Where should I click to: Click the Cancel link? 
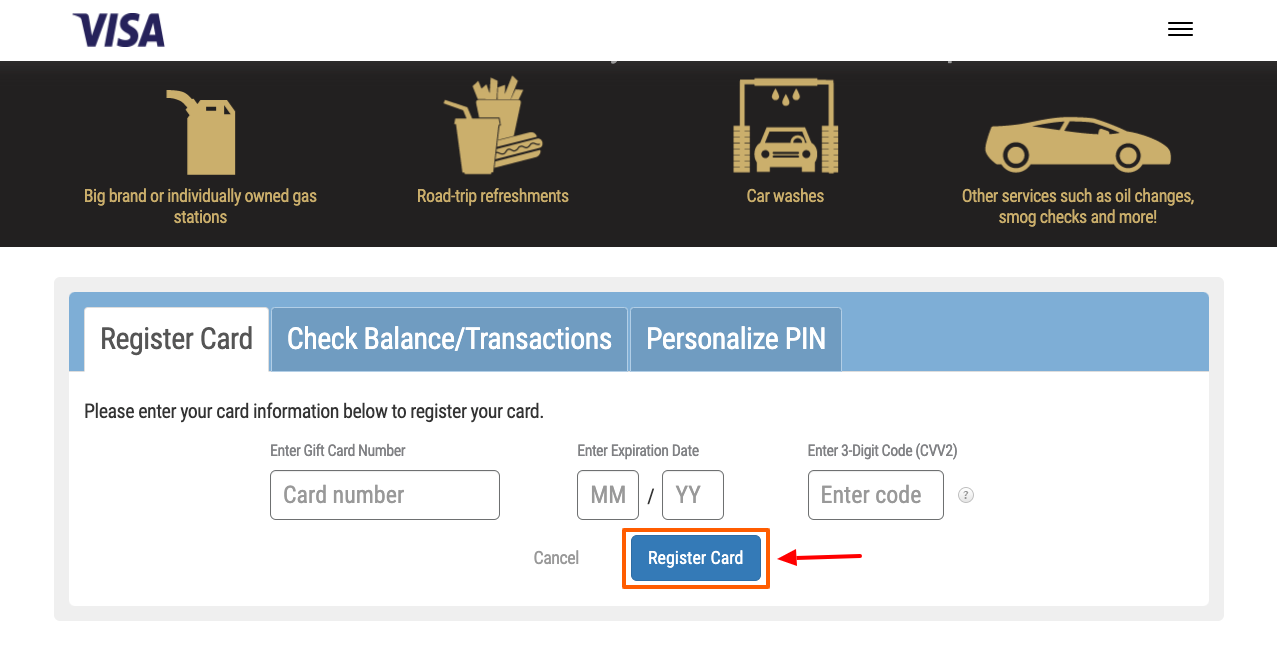coord(556,557)
